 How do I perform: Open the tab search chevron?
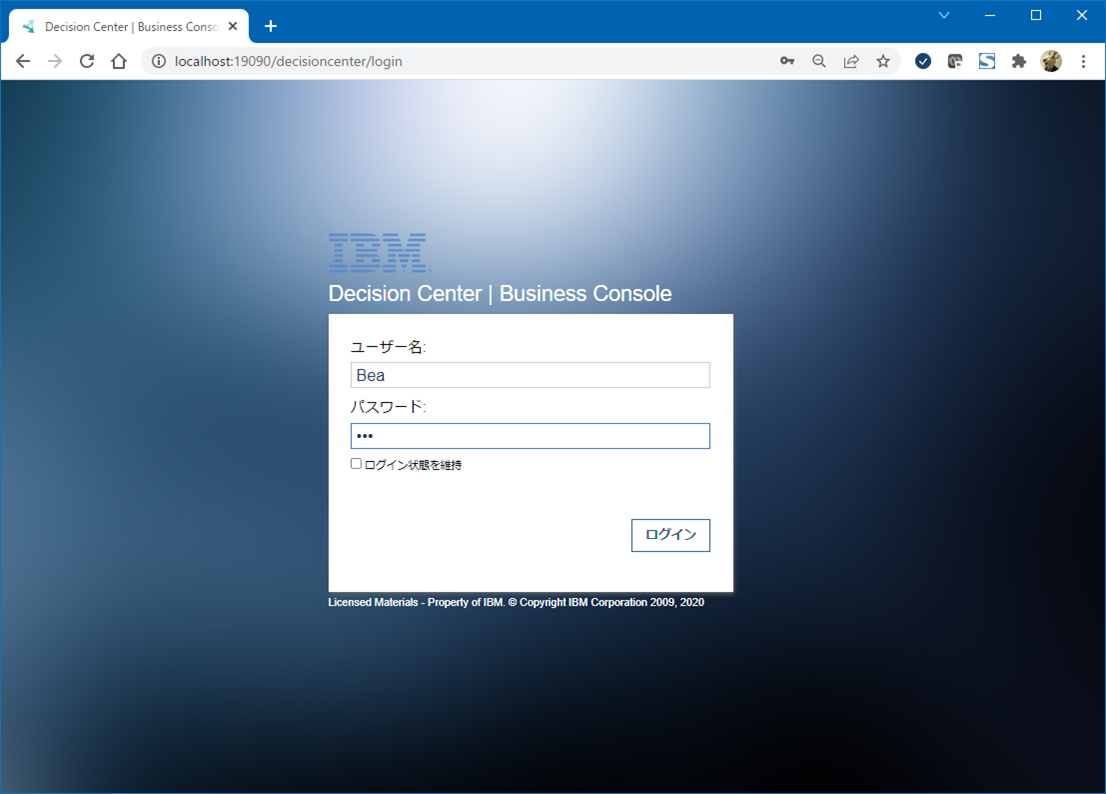pos(944,15)
